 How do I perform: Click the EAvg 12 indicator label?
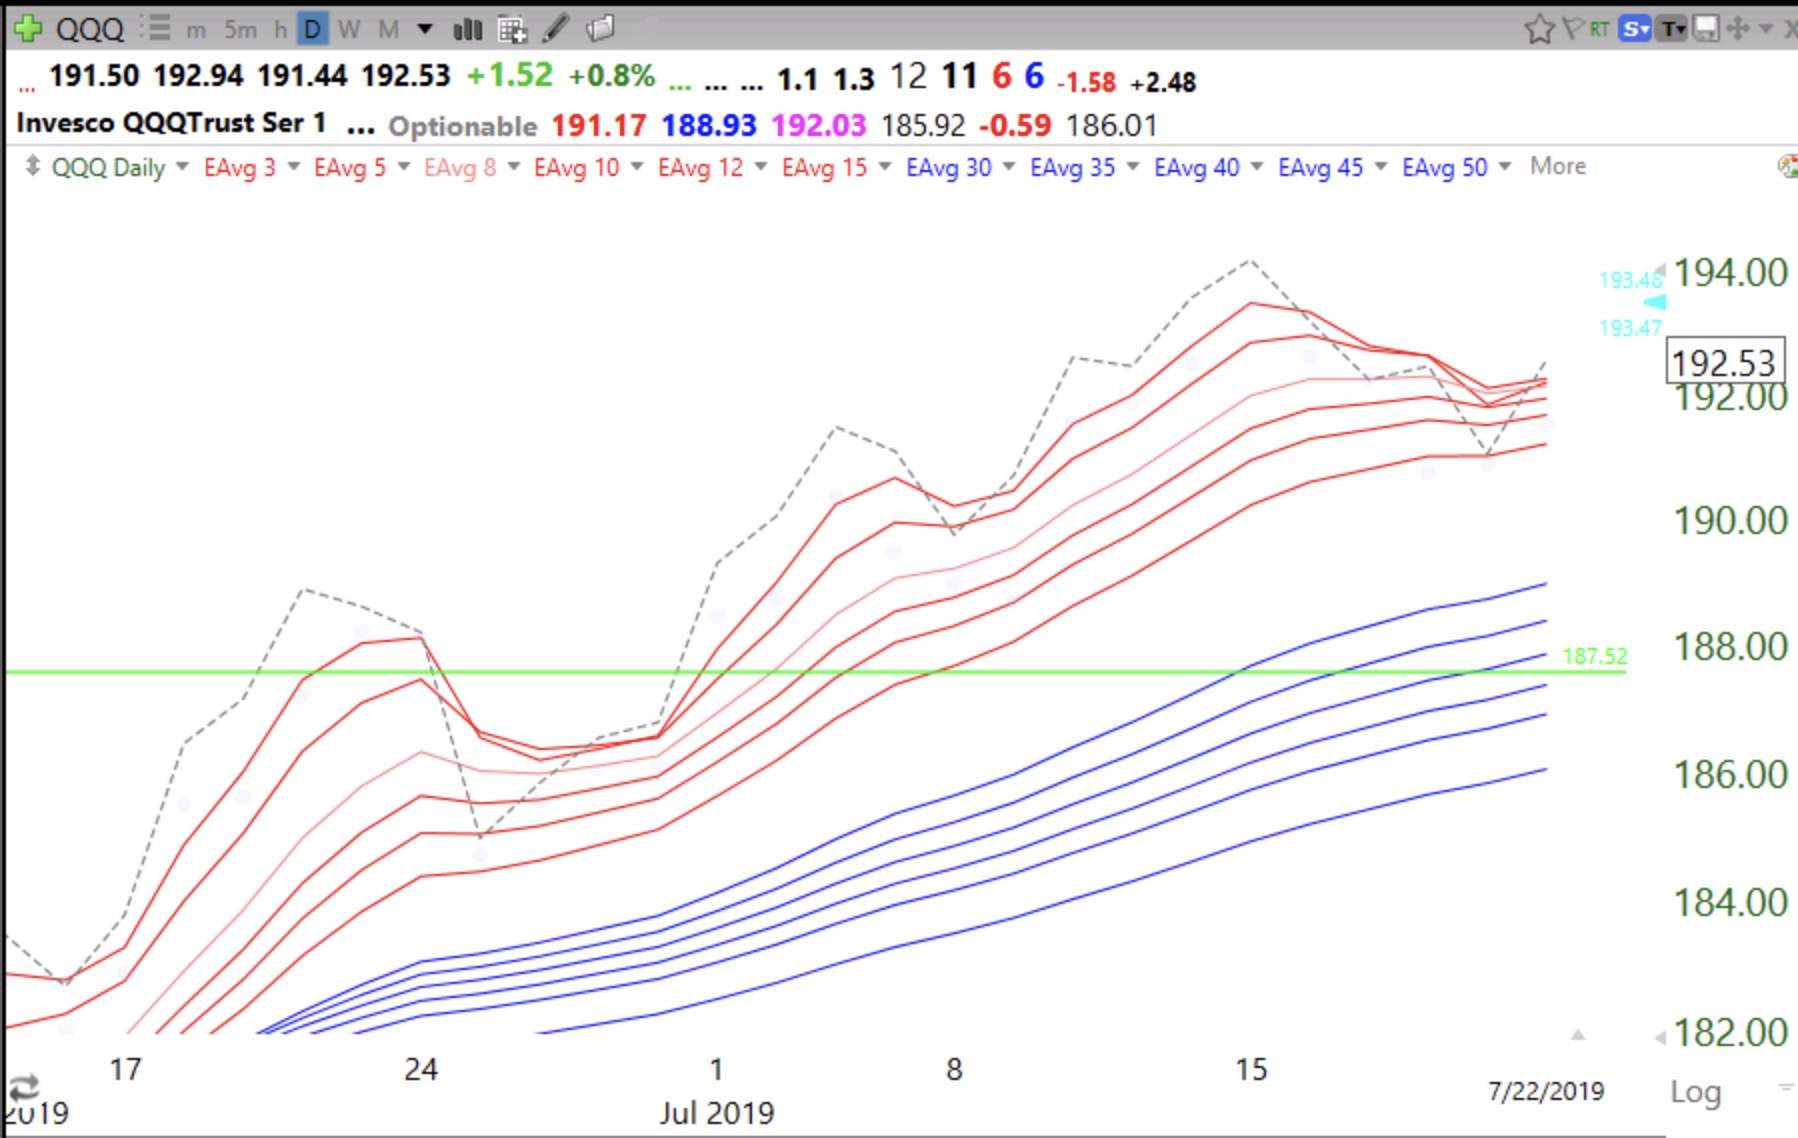[700, 167]
